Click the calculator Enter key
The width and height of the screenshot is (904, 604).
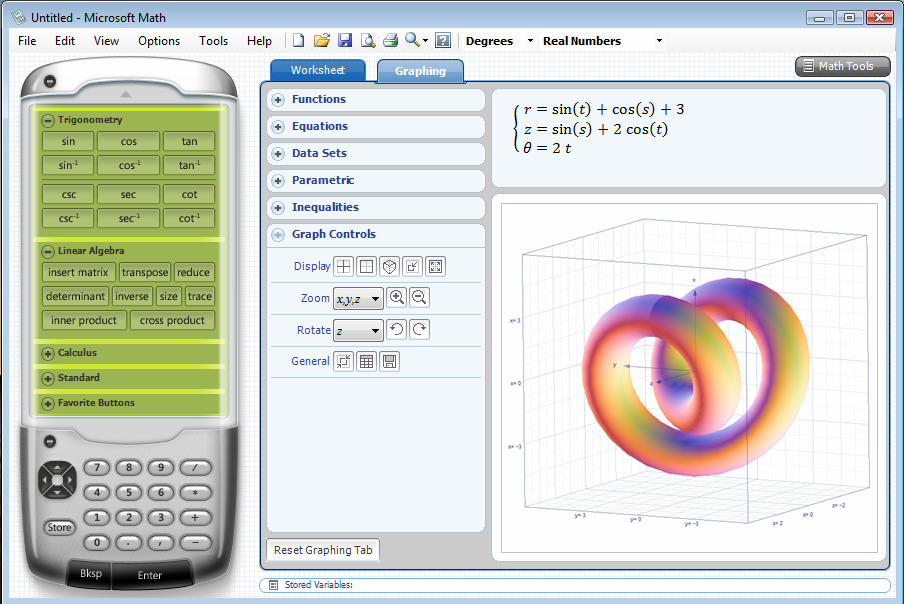[150, 575]
